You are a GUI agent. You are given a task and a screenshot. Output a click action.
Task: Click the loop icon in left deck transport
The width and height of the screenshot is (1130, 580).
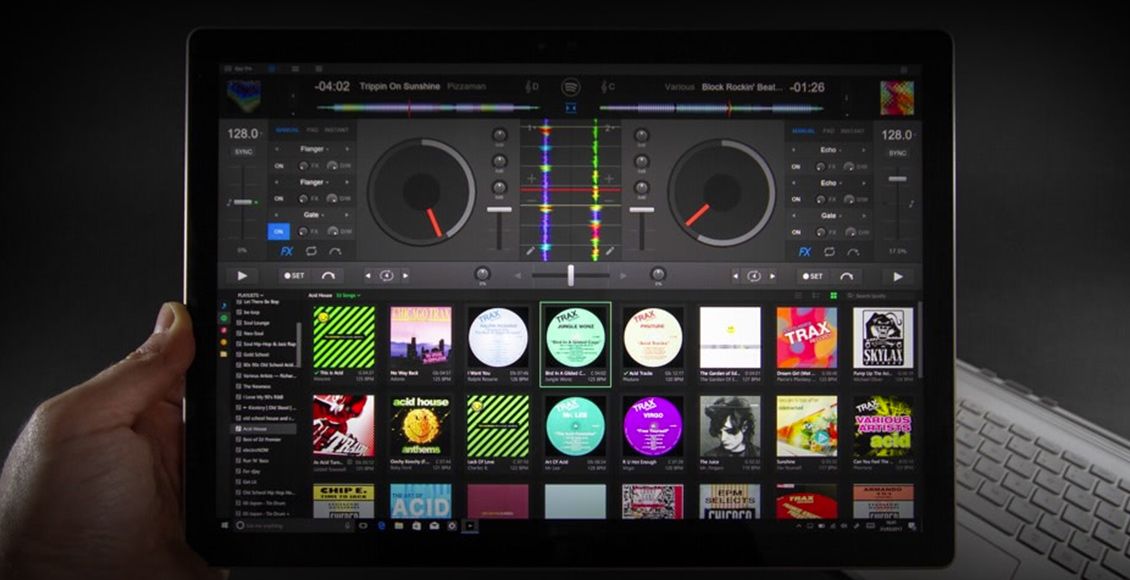(x=386, y=275)
